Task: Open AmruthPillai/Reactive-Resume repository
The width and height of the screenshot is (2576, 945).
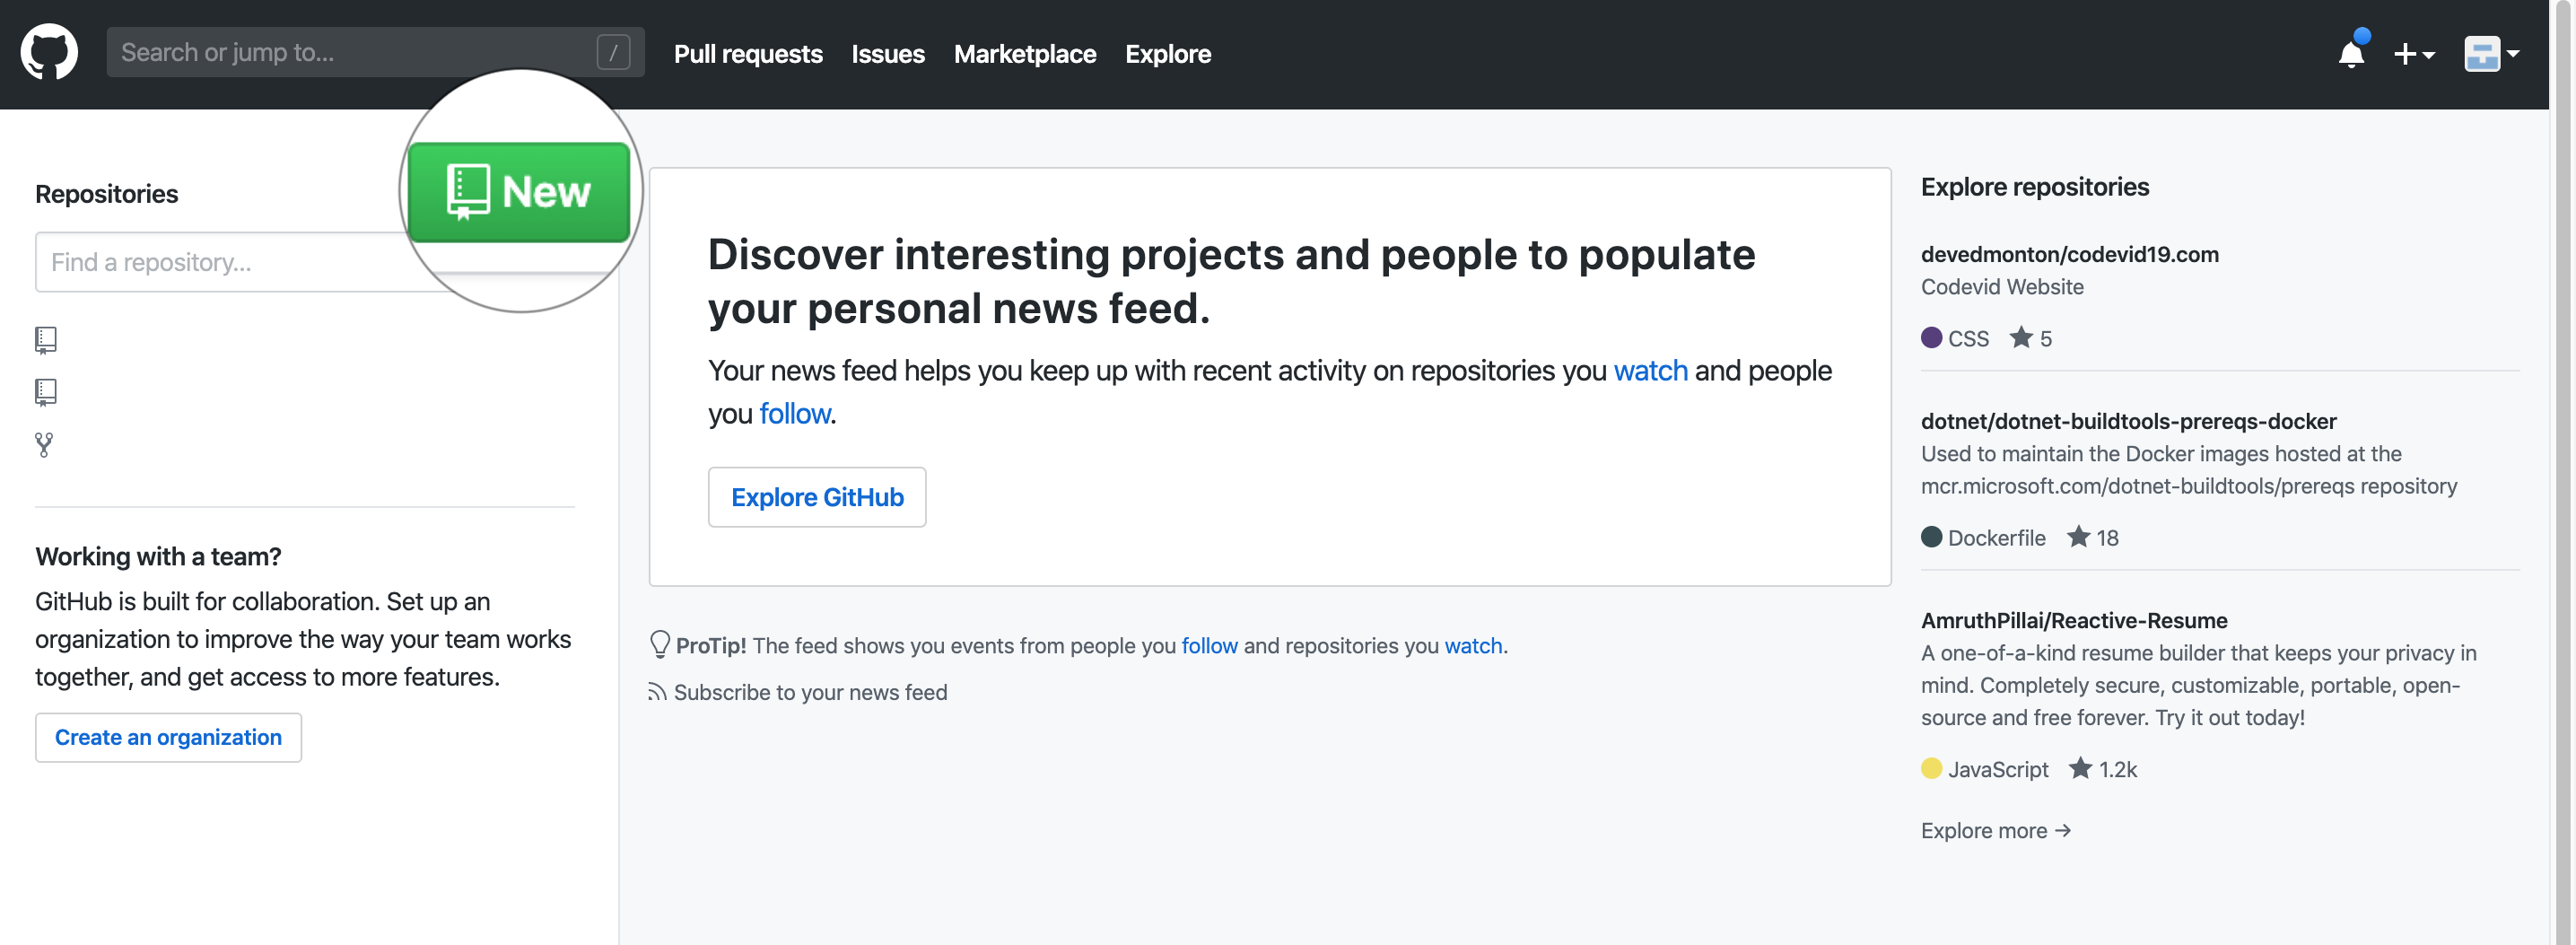Action: pyautogui.click(x=2073, y=620)
